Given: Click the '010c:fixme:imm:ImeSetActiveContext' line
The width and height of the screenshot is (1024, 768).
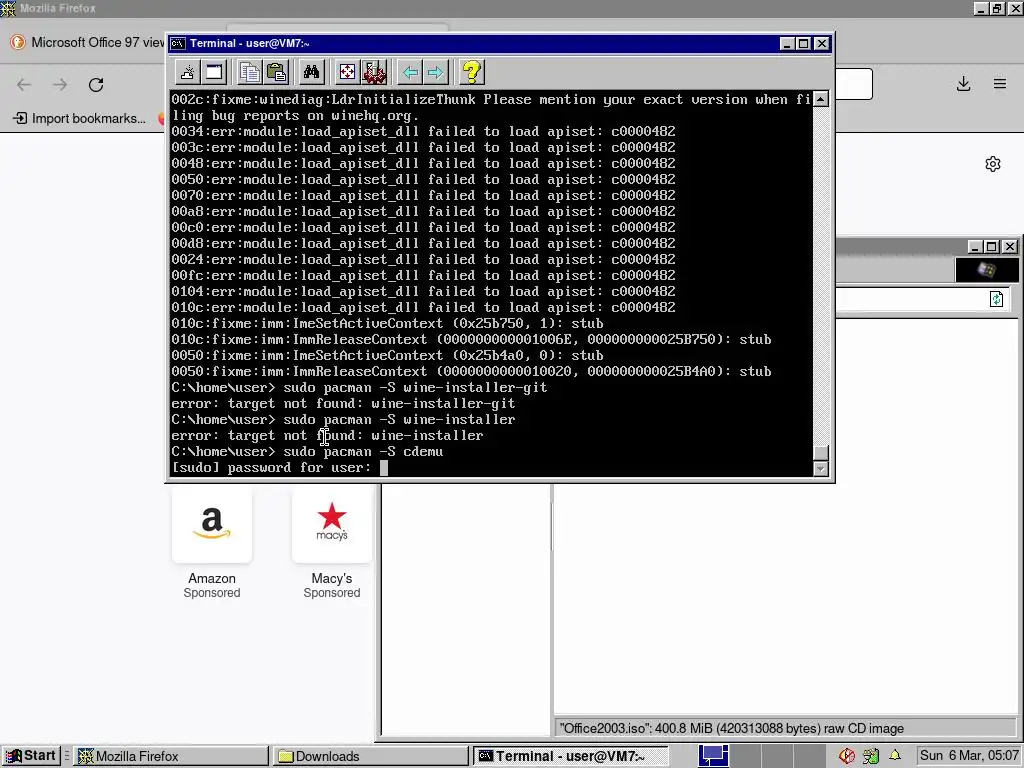Looking at the screenshot, I should 387,323.
